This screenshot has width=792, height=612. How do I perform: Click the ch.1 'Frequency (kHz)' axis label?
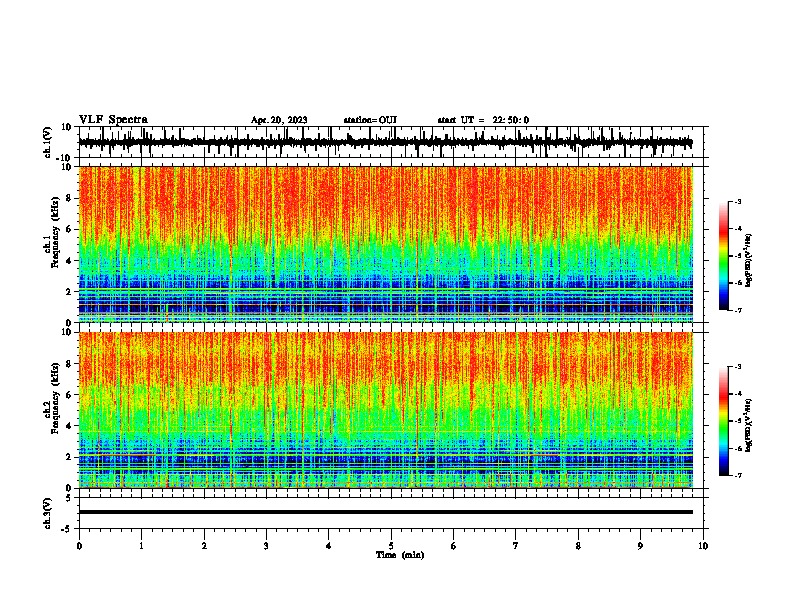pos(55,233)
